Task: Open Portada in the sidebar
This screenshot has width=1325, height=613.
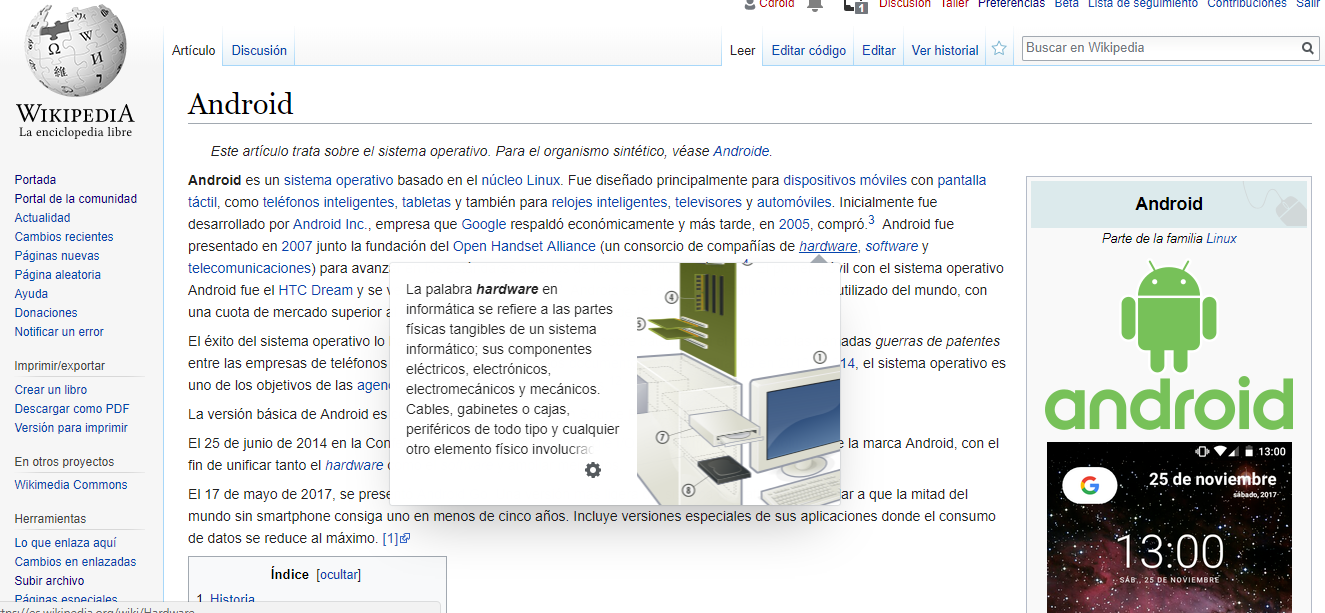Action: (35, 180)
